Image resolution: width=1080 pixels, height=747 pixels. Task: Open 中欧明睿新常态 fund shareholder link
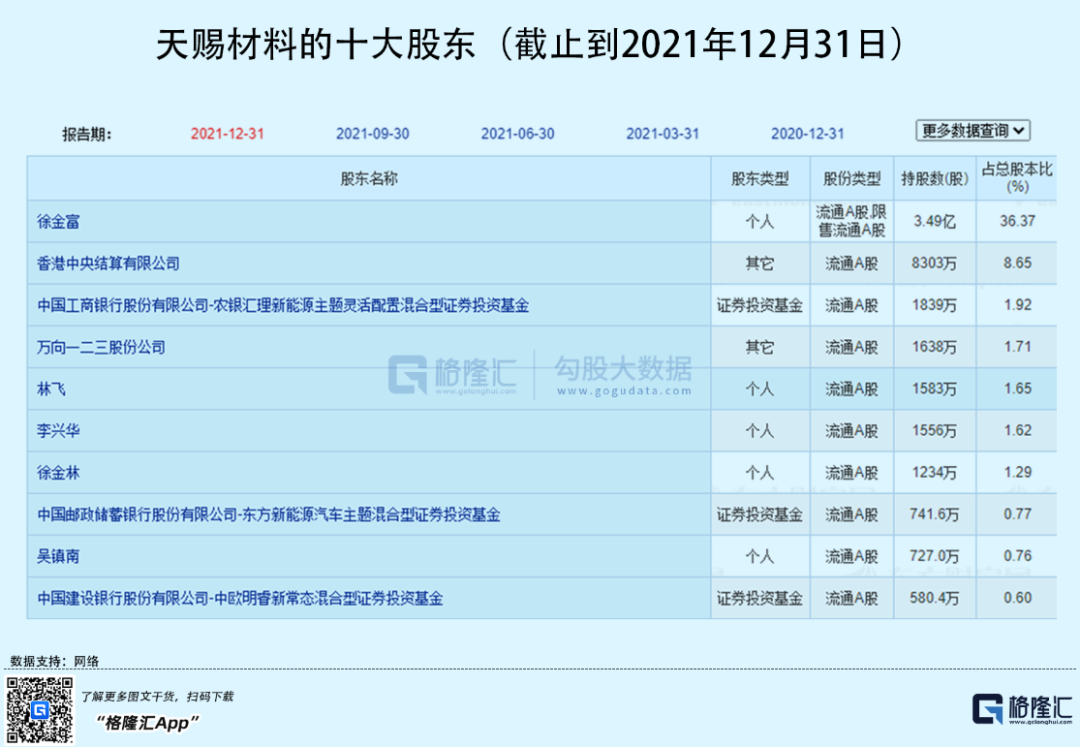(x=240, y=598)
